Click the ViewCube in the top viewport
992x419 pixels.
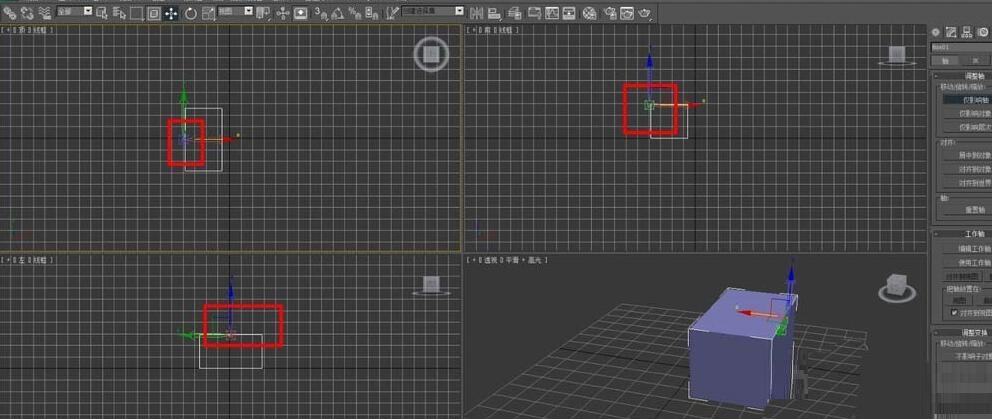(x=431, y=55)
